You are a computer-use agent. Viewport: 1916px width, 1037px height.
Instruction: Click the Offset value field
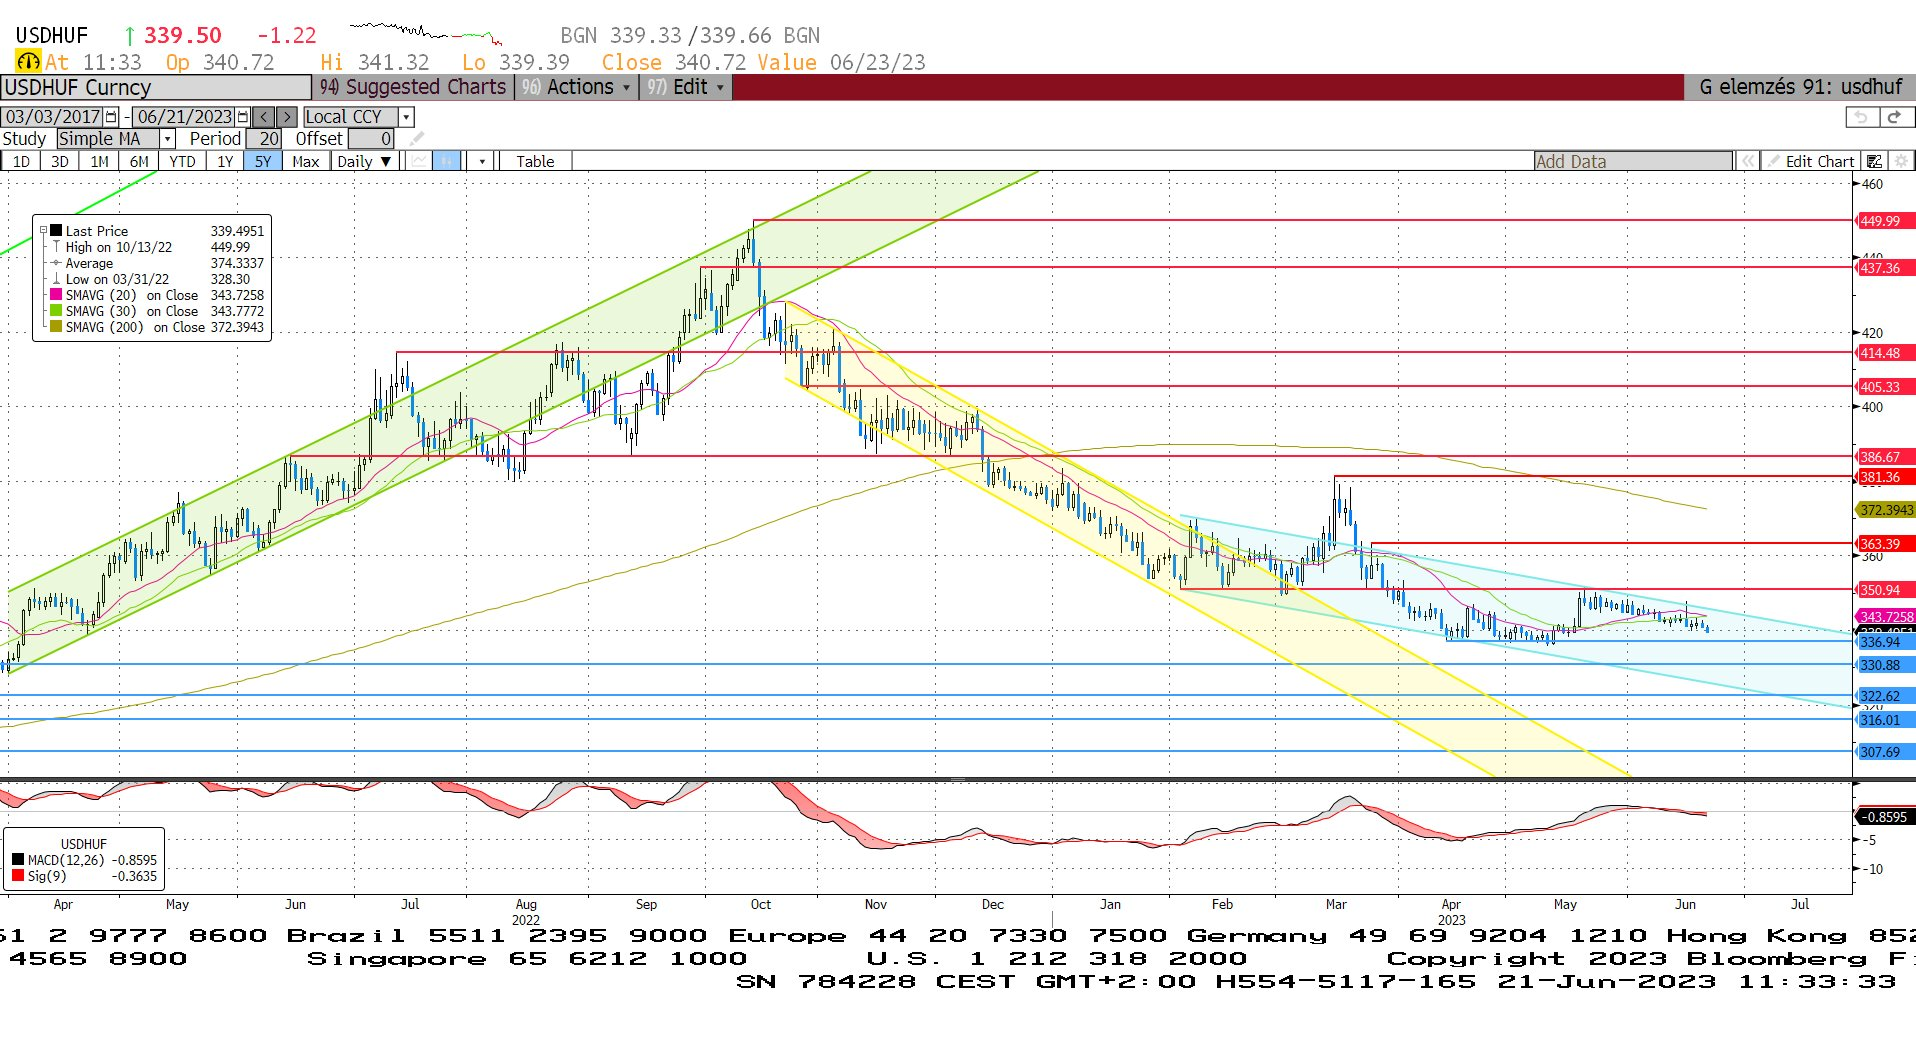(371, 139)
